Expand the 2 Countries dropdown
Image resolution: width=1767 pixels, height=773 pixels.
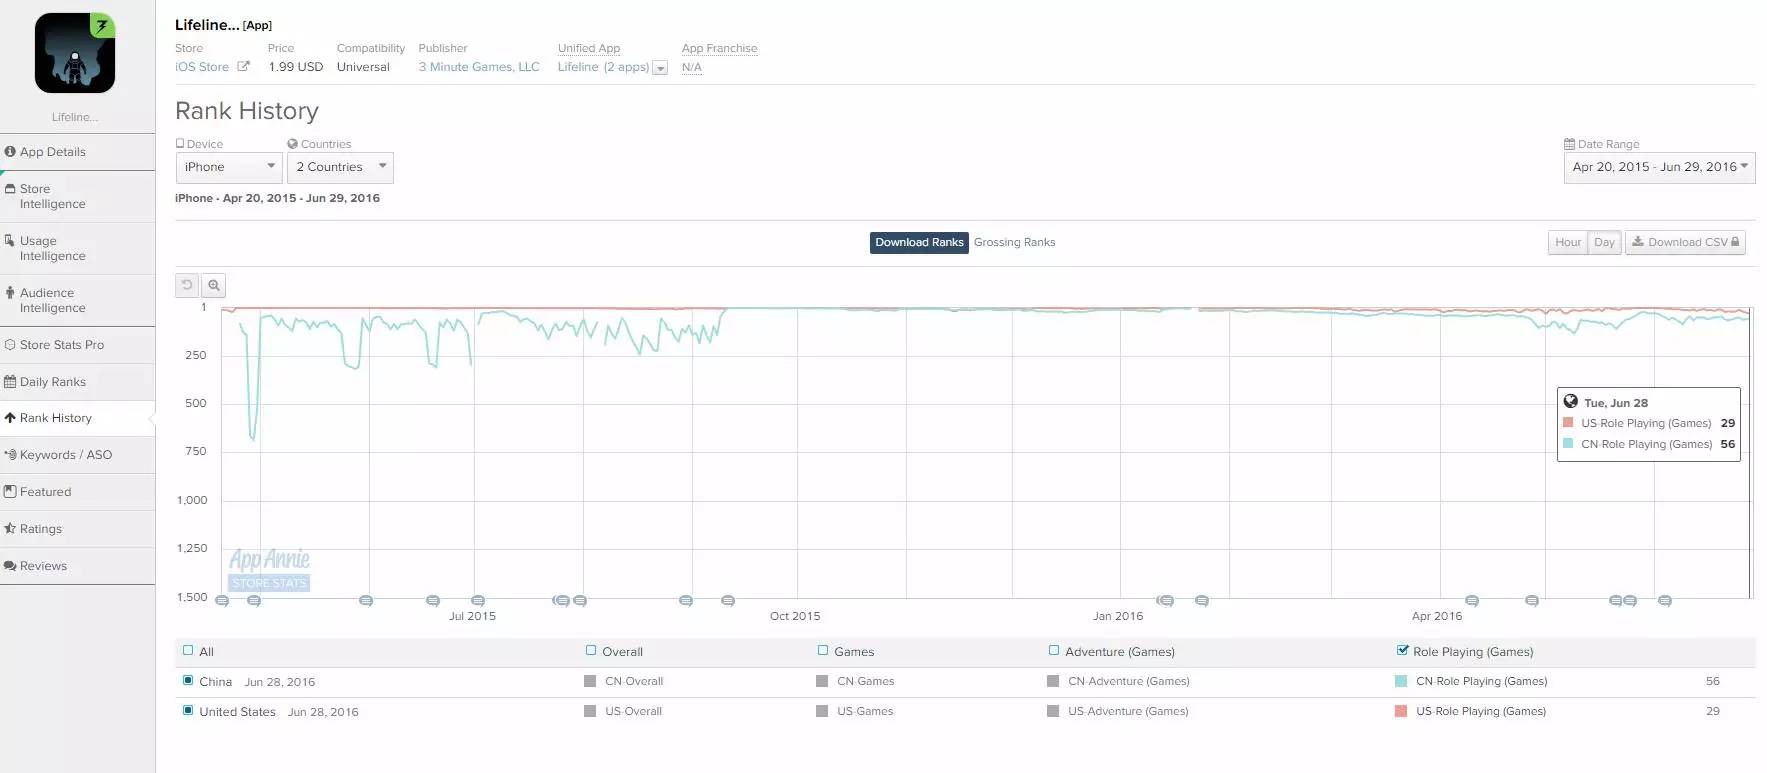(x=340, y=167)
